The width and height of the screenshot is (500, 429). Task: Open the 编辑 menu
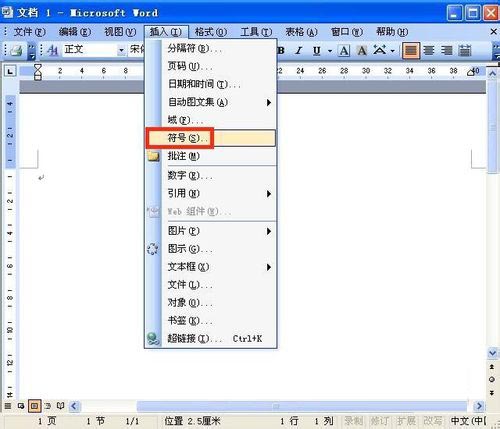tap(75, 32)
